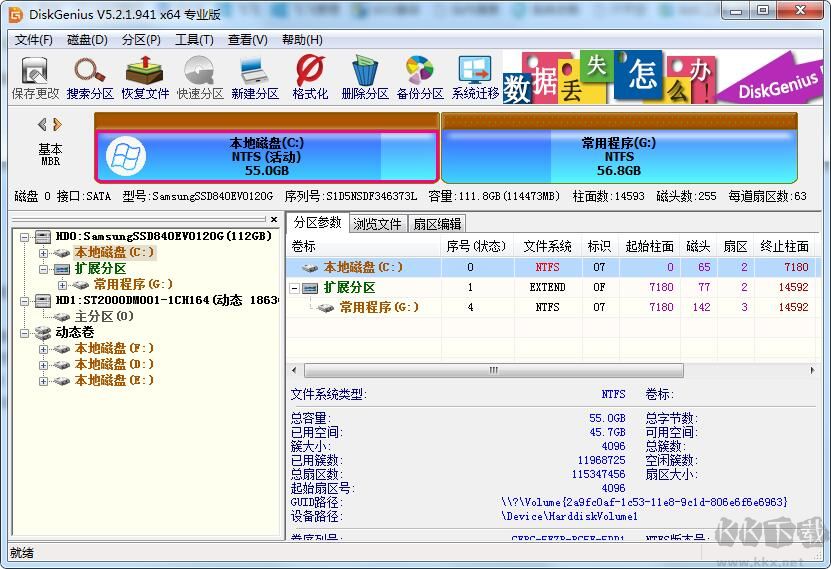Click the HD0 Samsung disk drive icon
Viewport: 831px width, 569px height.
42,236
